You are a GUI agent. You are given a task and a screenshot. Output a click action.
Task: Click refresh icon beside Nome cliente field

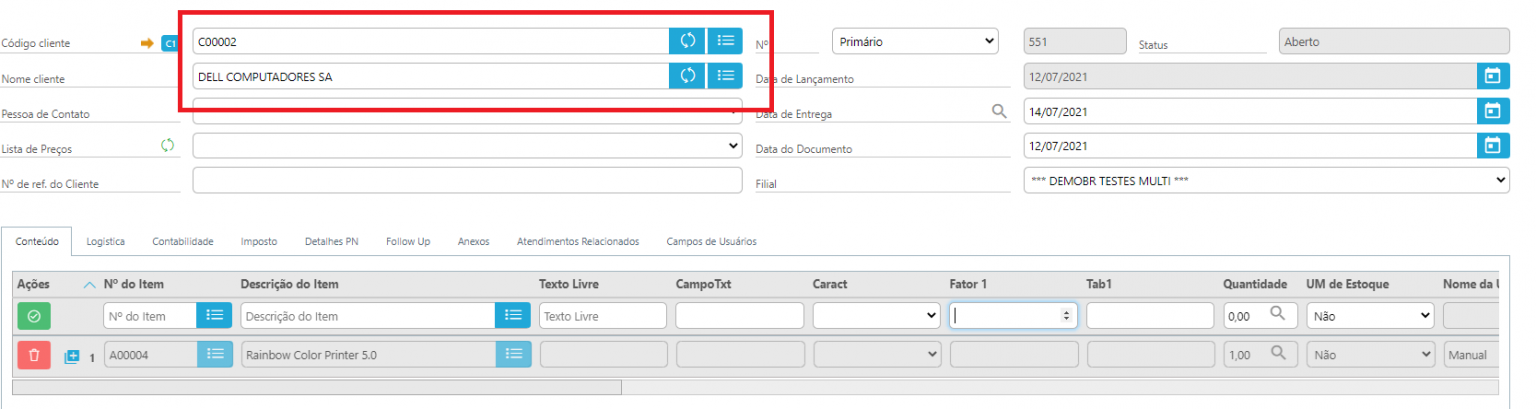[688, 76]
